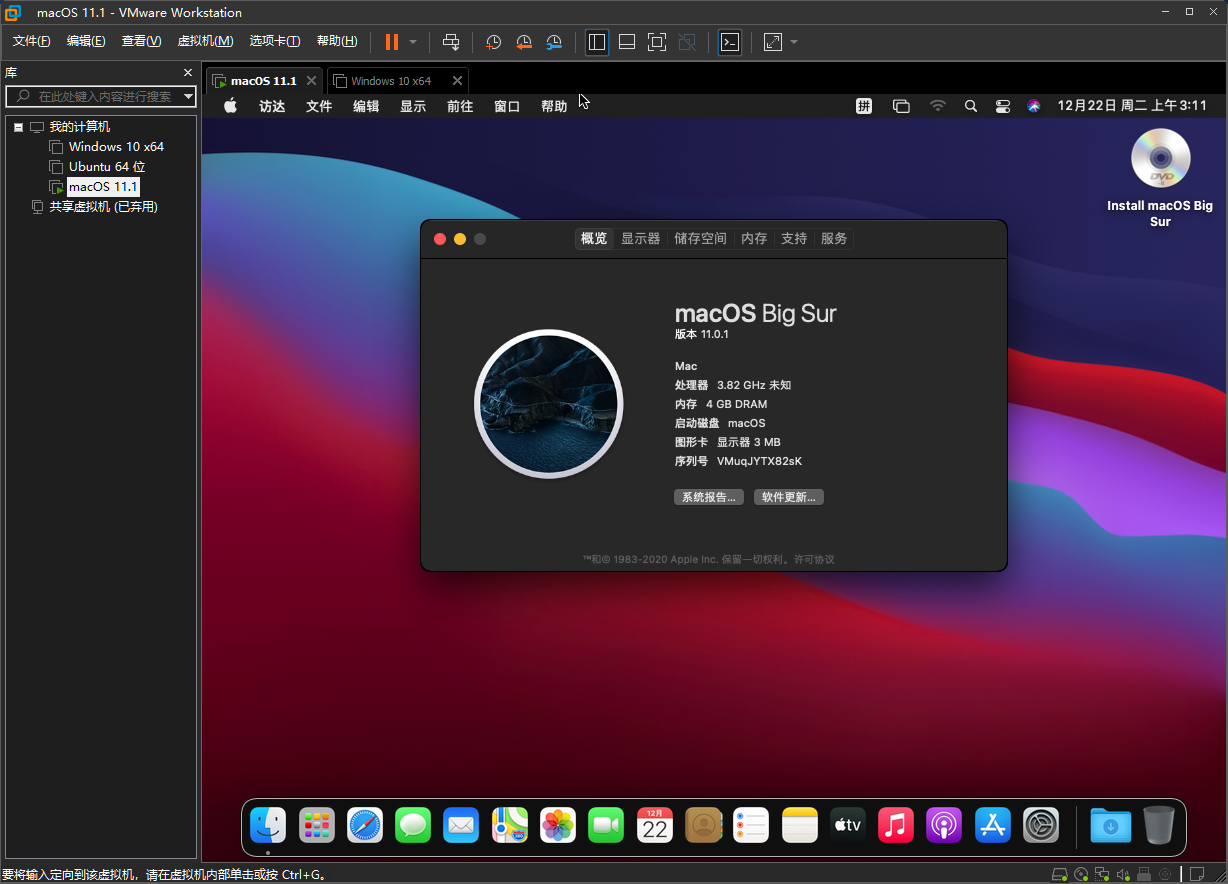
Task: Open the library search dropdown arrow
Action: [189, 97]
